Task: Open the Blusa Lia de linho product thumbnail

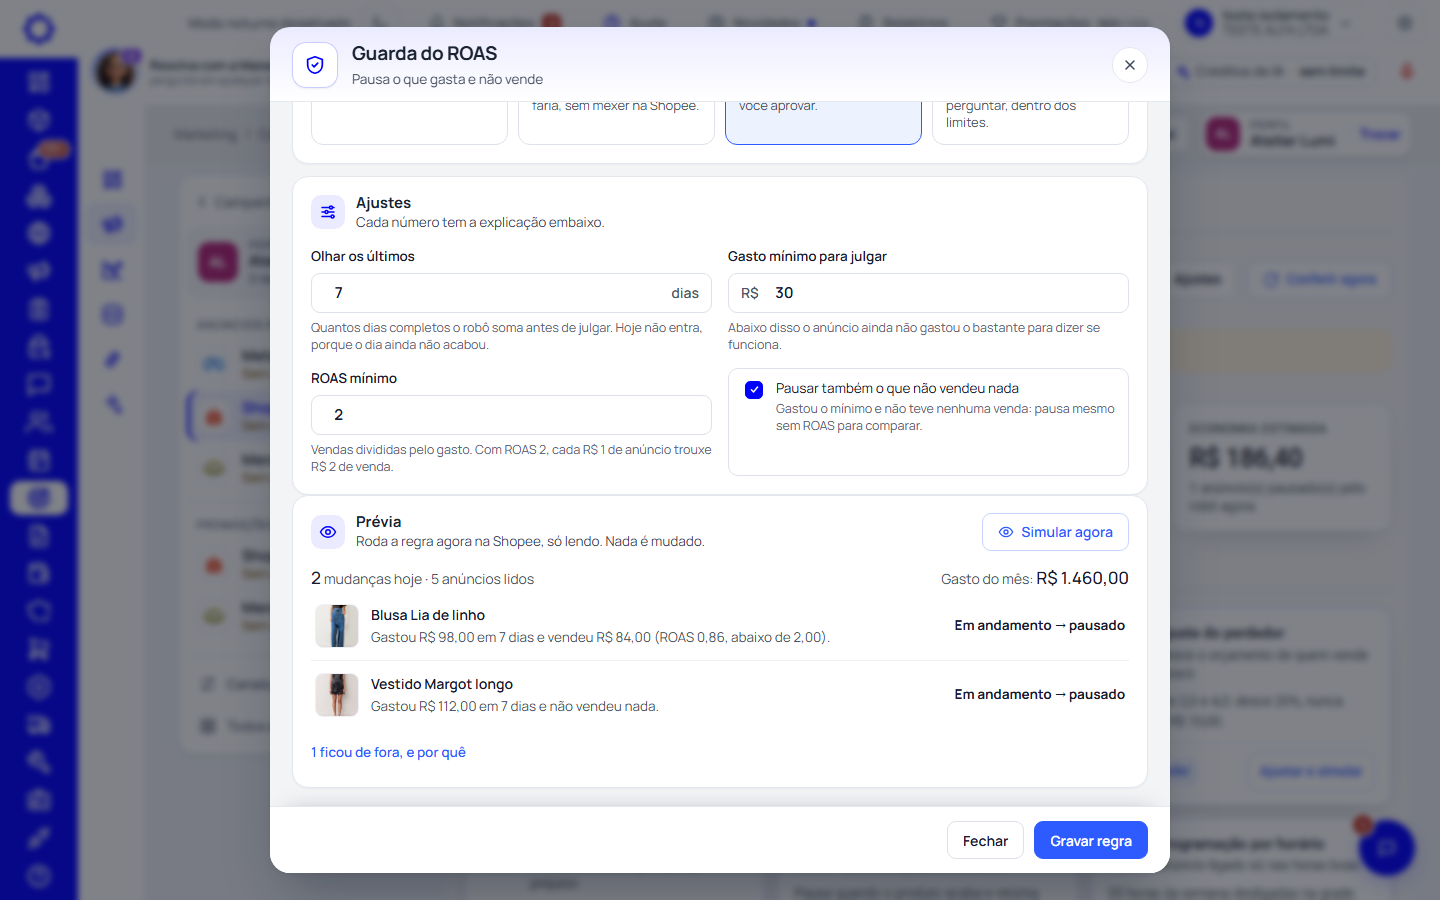Action: pyautogui.click(x=337, y=626)
